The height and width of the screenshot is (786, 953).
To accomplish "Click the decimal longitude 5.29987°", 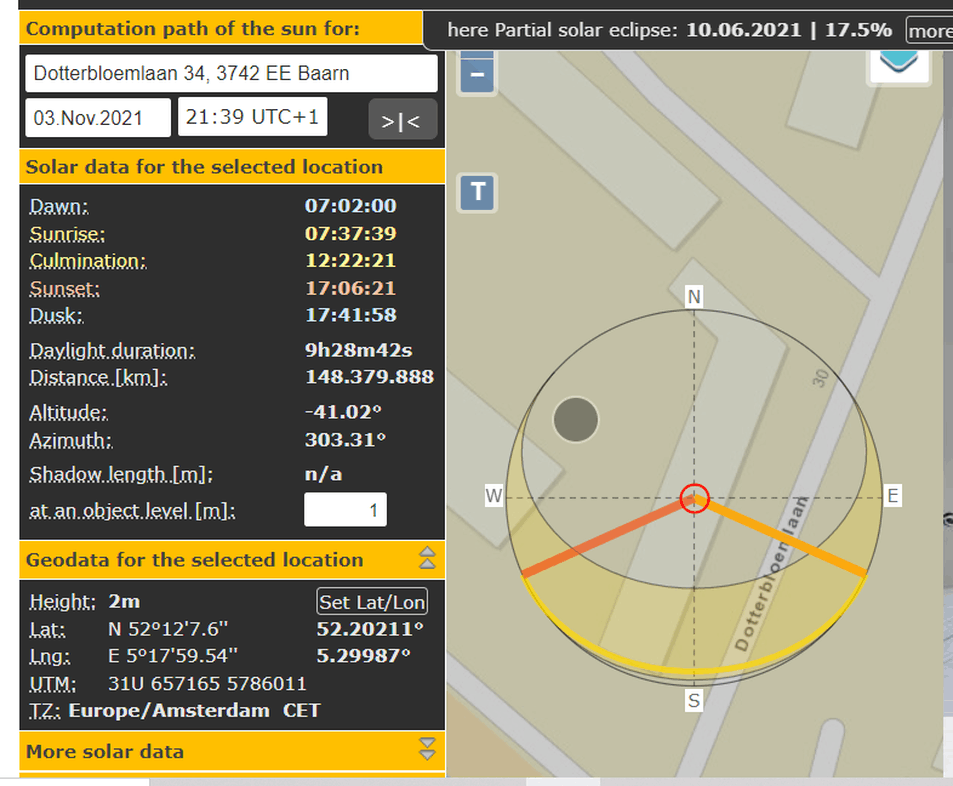I will pyautogui.click(x=363, y=656).
